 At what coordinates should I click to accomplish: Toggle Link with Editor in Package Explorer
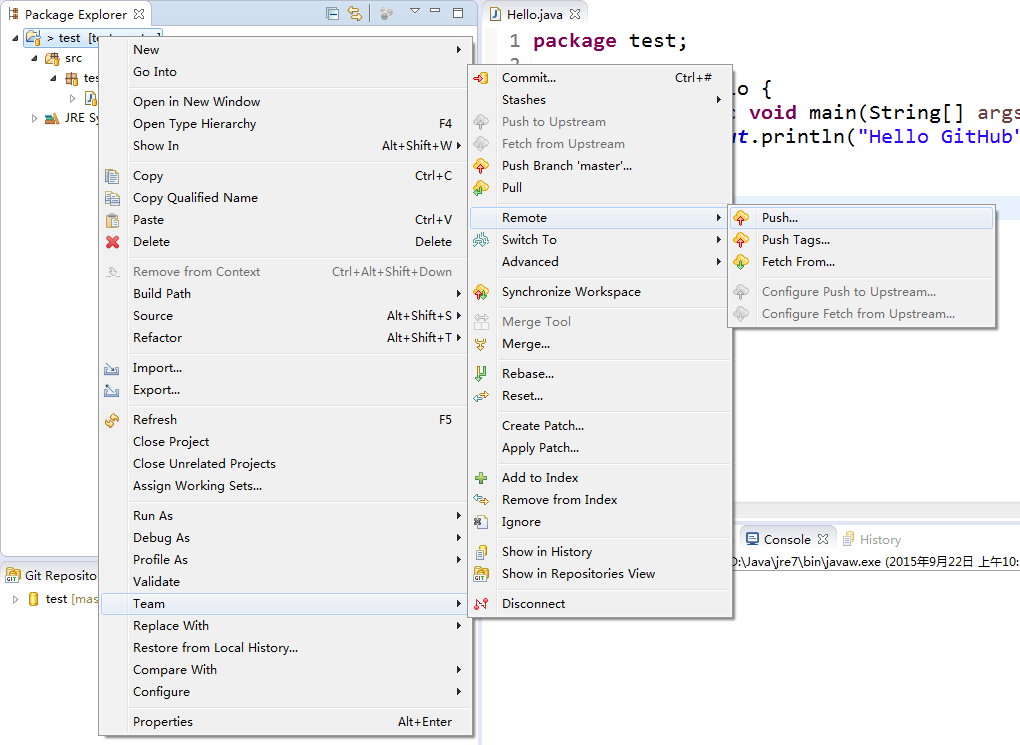355,14
